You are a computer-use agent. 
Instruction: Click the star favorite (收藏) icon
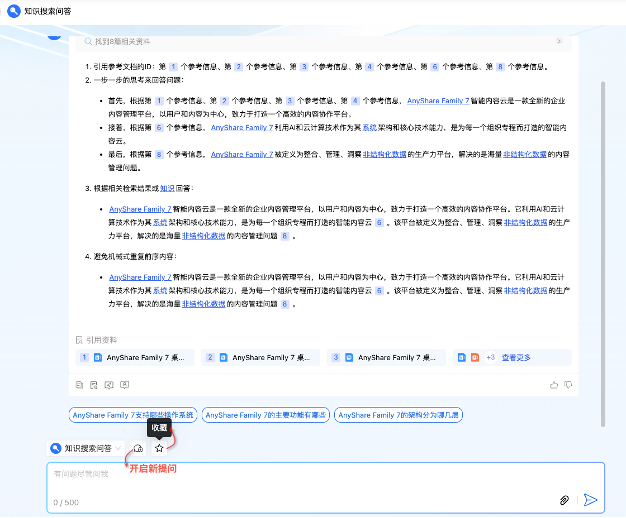coord(159,448)
